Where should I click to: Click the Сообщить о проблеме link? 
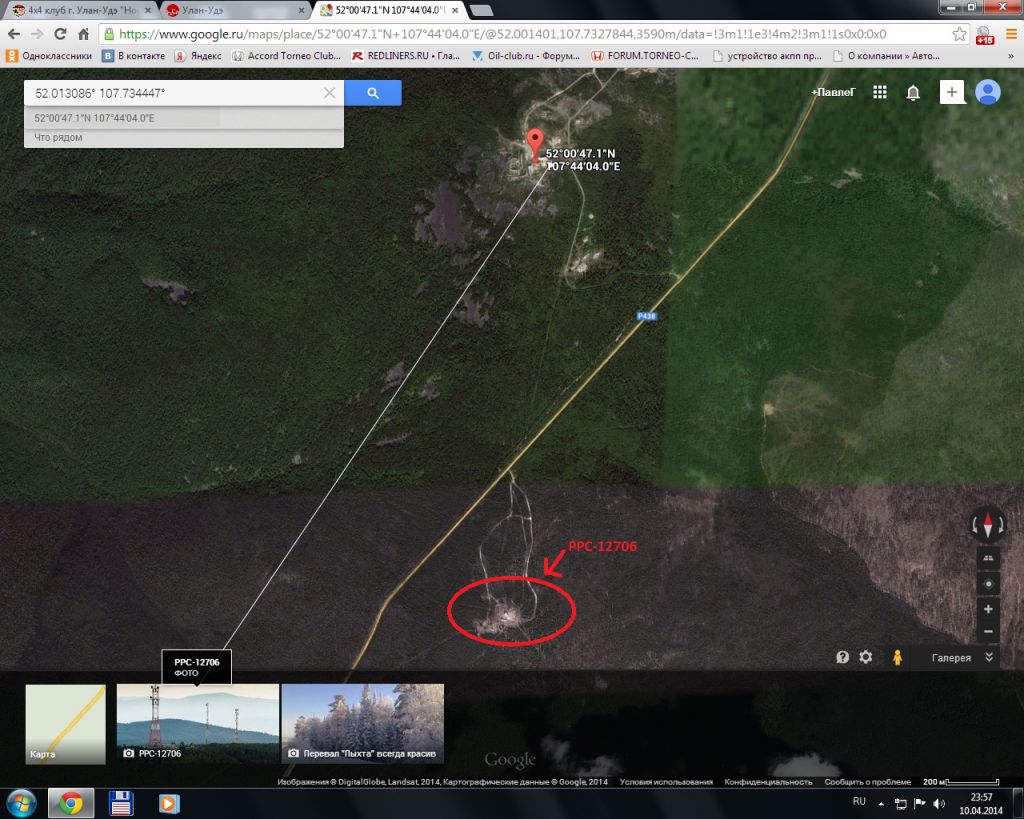coord(868,782)
